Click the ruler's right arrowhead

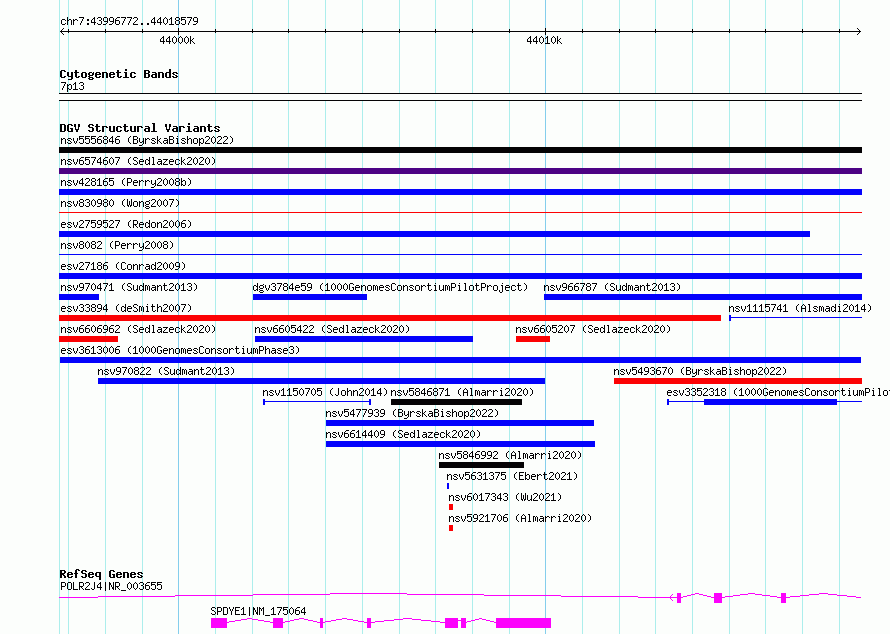[x=859, y=32]
